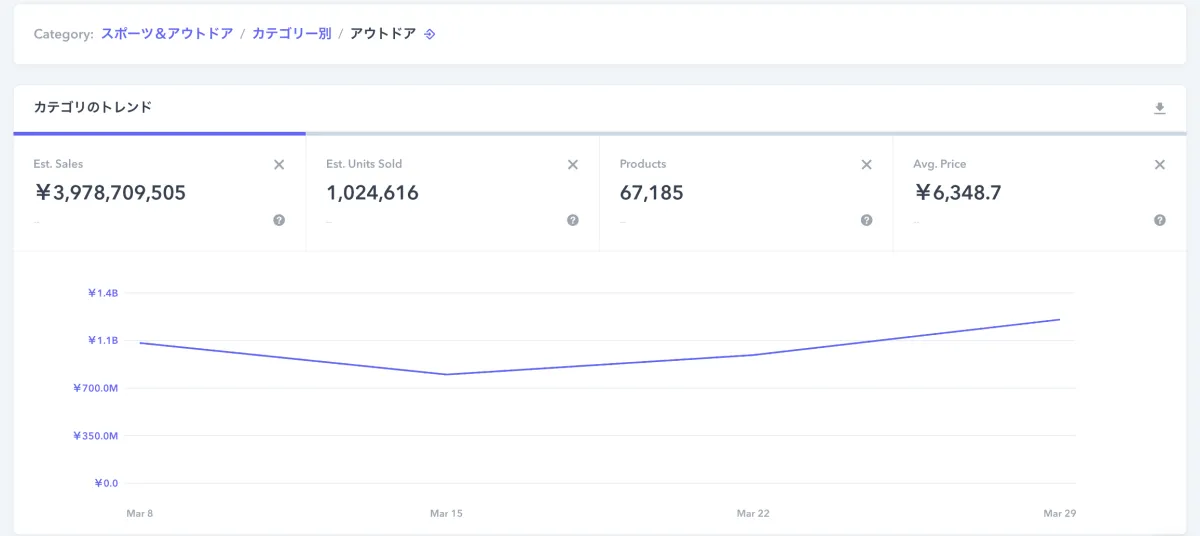Open the カテゴリー別 breadcrumb link
The image size is (1200, 536).
tap(291, 34)
